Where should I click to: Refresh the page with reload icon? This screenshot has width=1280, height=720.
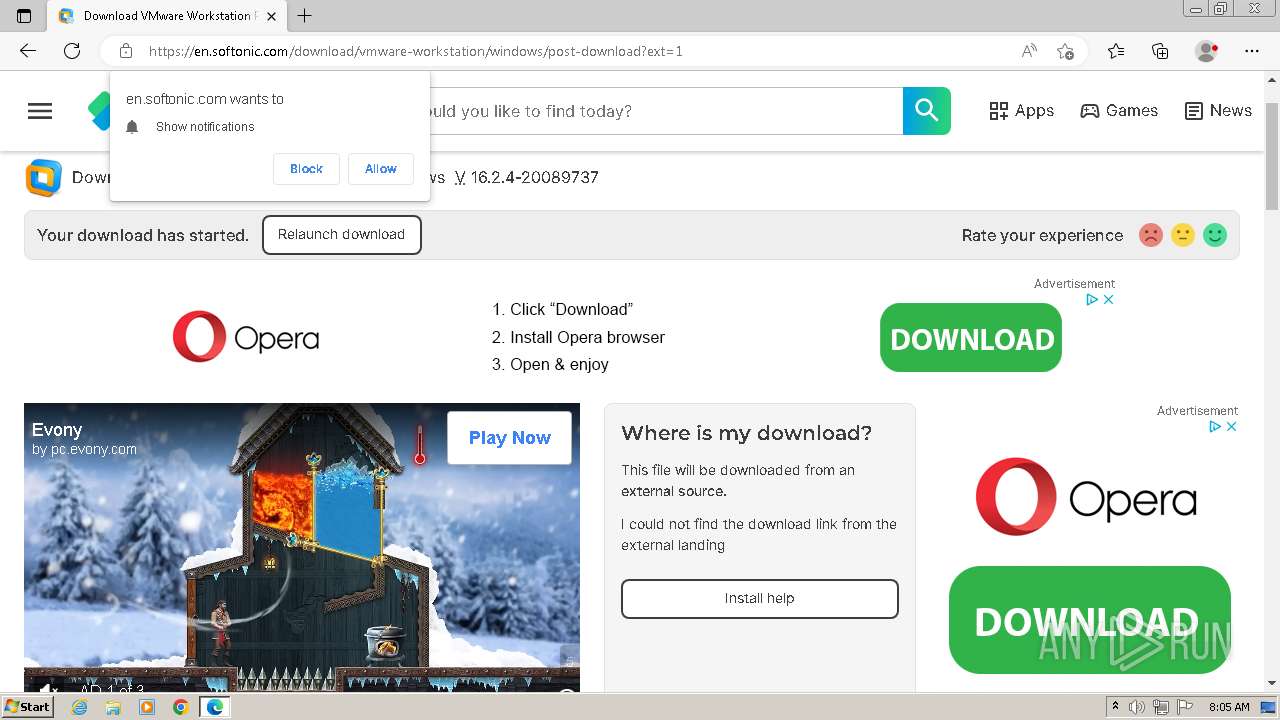72,51
